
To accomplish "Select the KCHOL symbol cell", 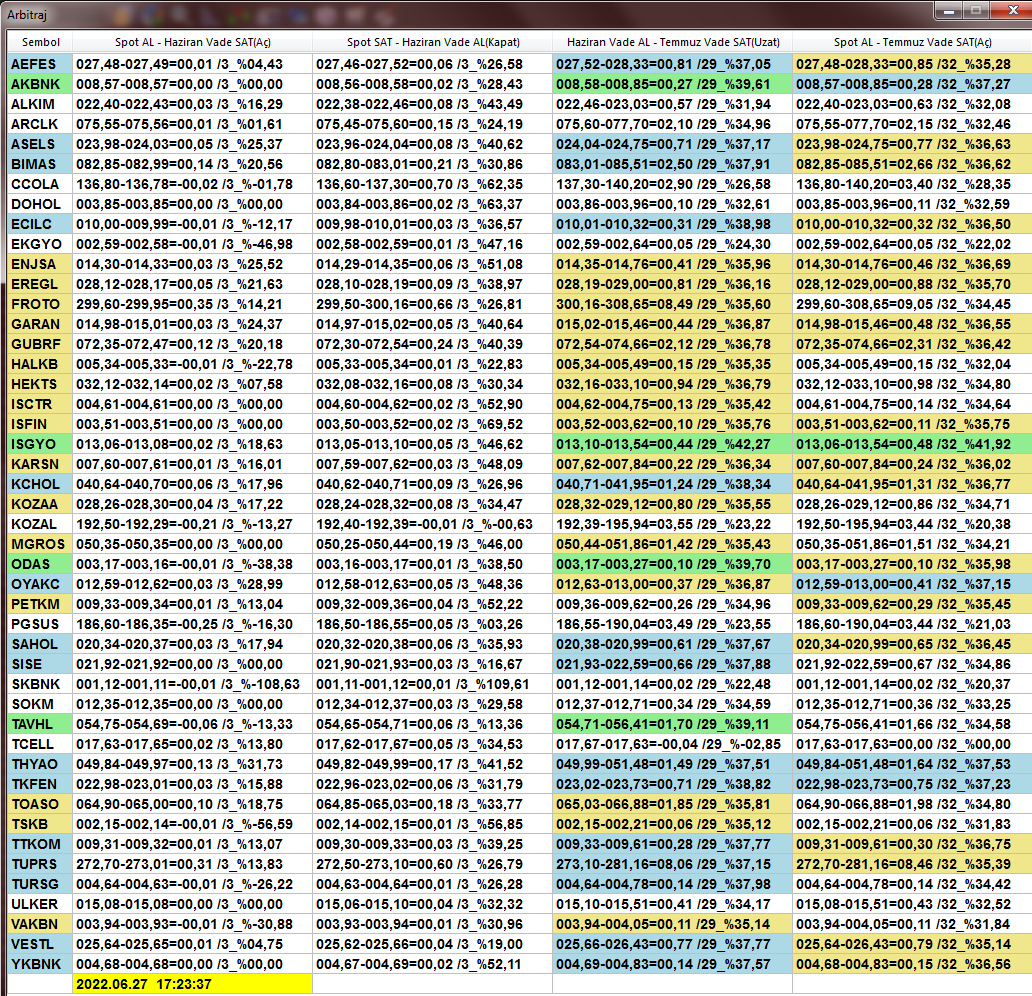I will click(39, 484).
